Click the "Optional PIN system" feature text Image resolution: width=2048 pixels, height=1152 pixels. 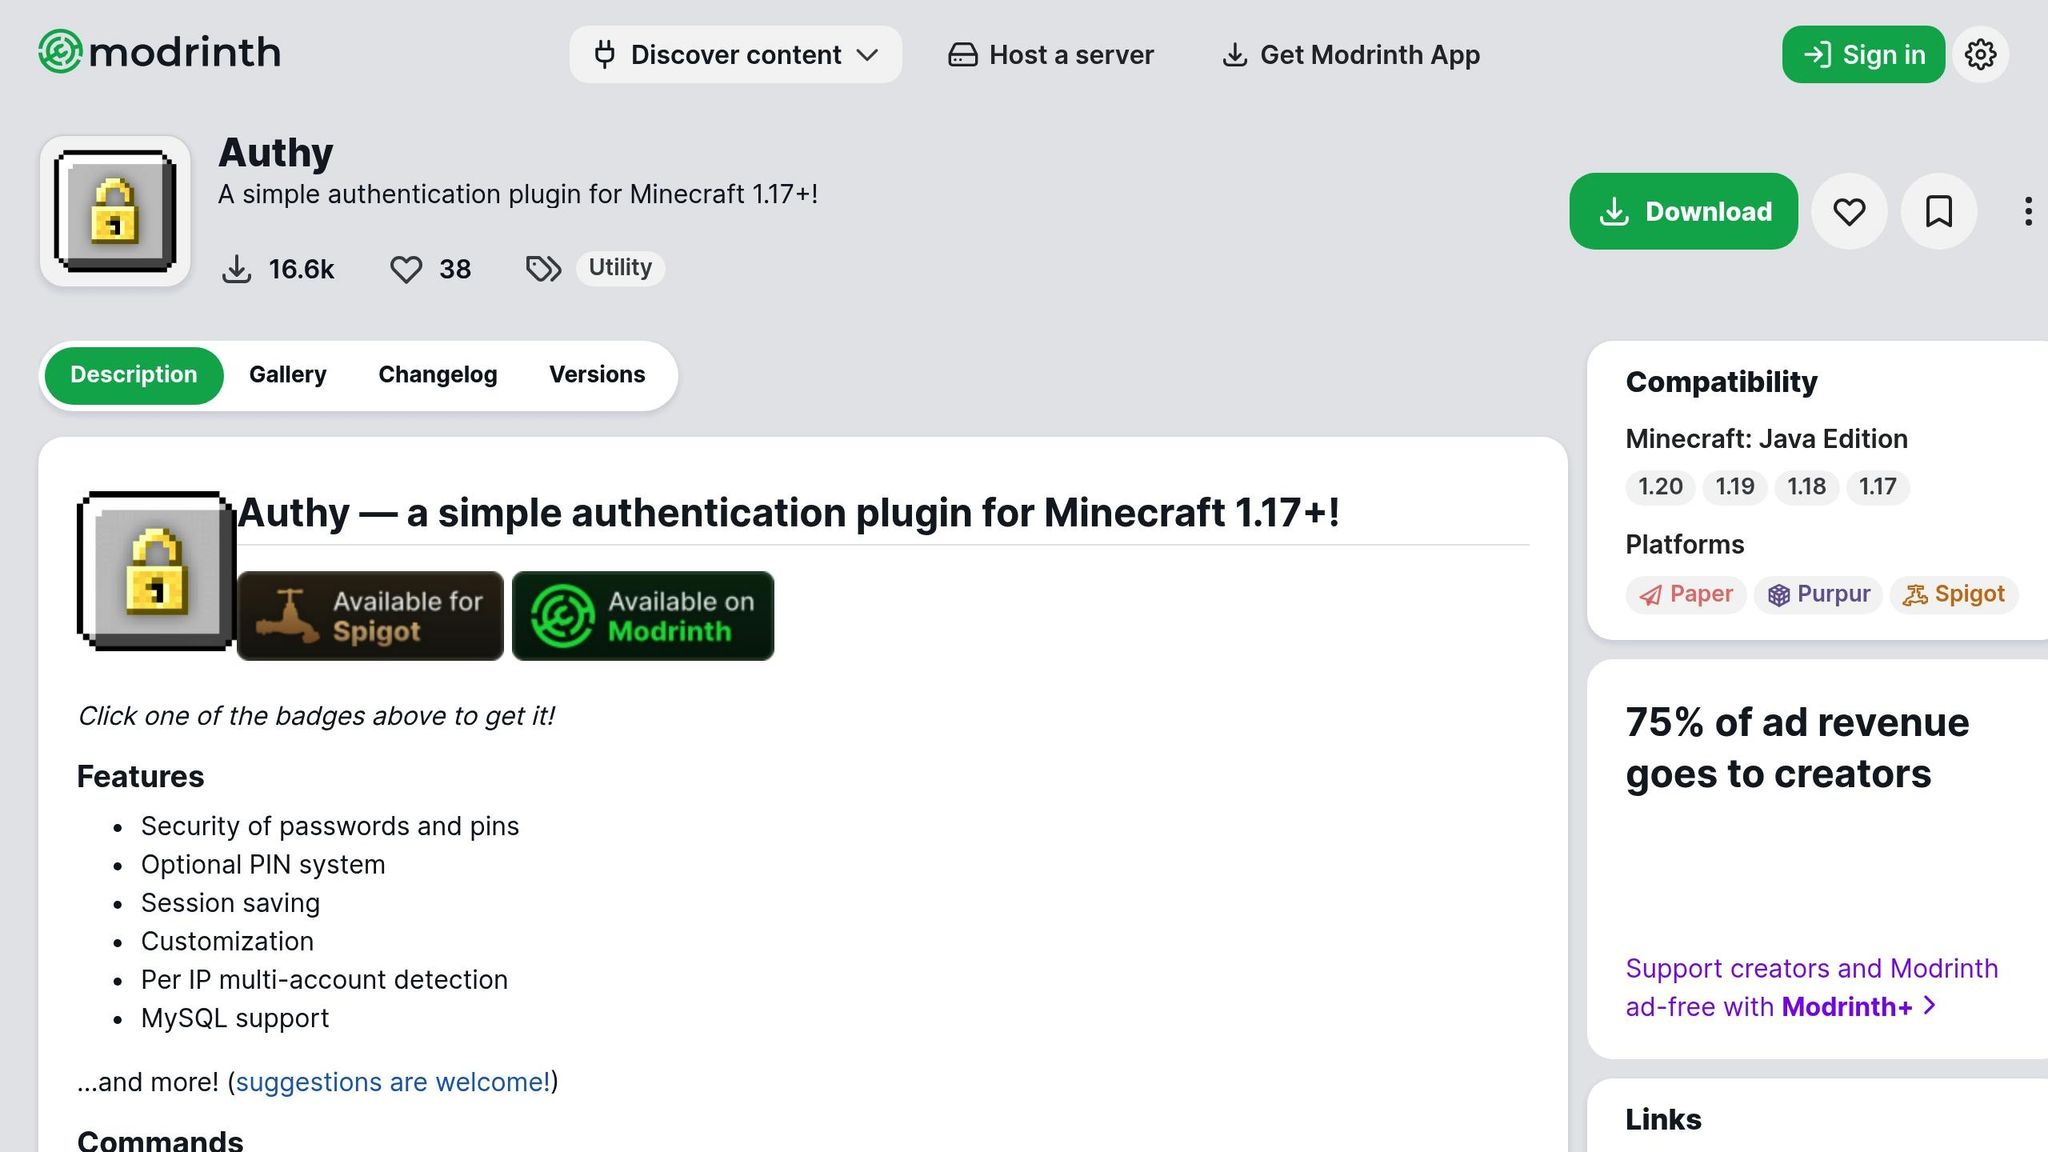coord(263,865)
